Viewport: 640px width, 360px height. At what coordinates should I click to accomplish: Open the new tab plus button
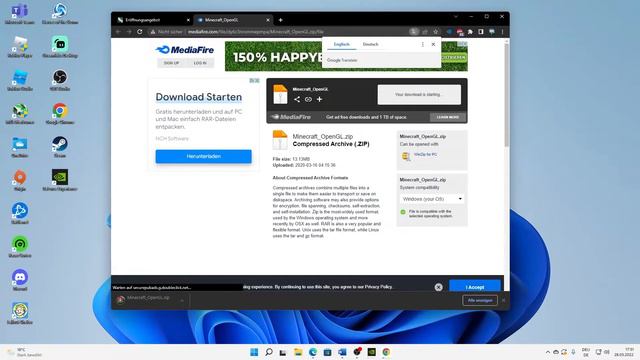pyautogui.click(x=280, y=20)
